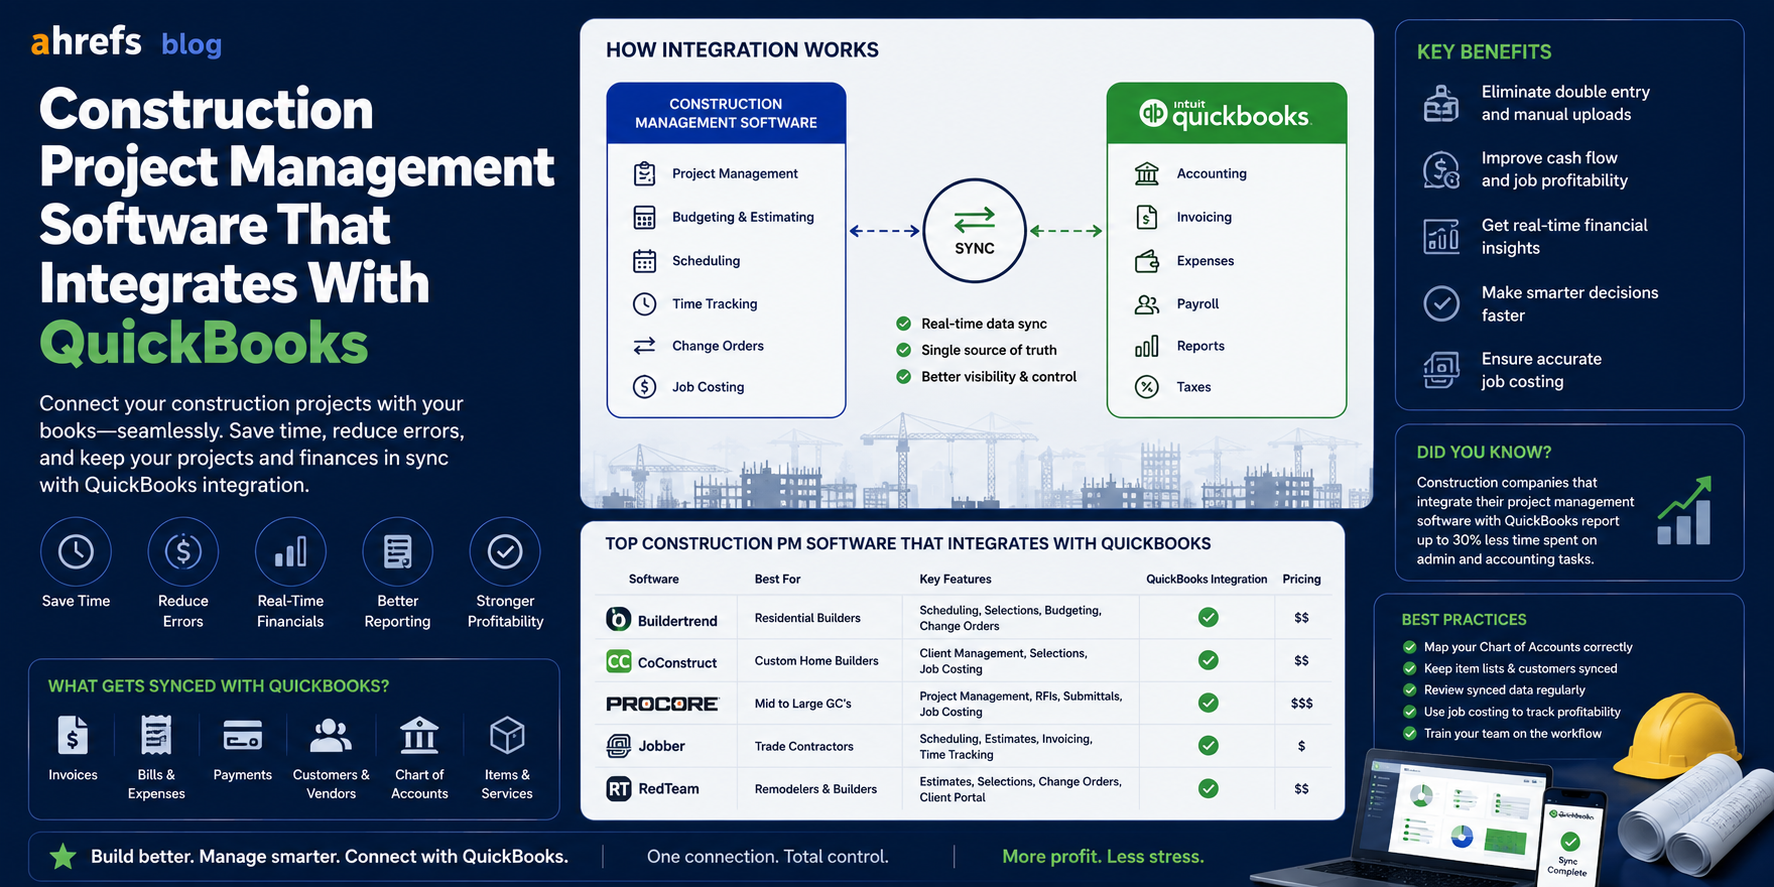Click the Procore integration green checkmark
Image resolution: width=1774 pixels, height=887 pixels.
[1208, 703]
